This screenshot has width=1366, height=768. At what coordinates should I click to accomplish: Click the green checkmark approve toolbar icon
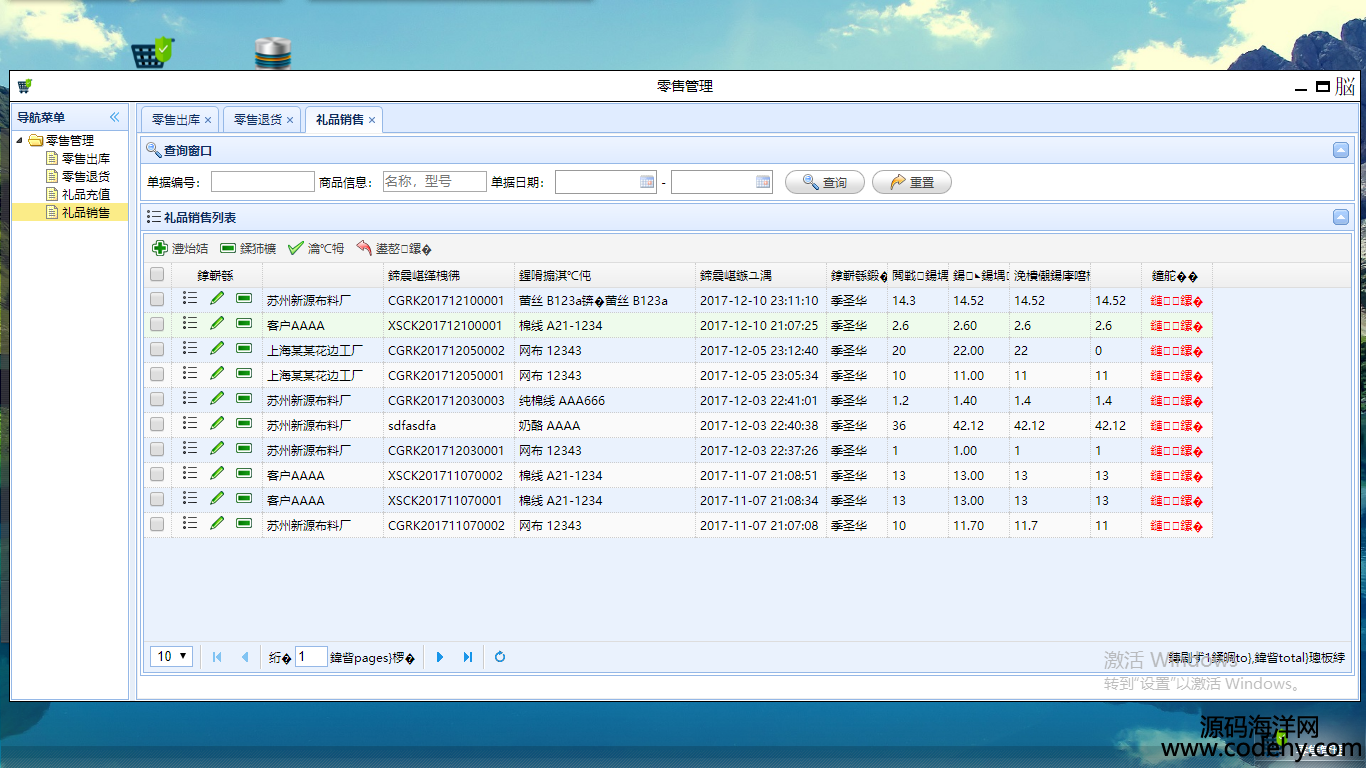coord(295,248)
